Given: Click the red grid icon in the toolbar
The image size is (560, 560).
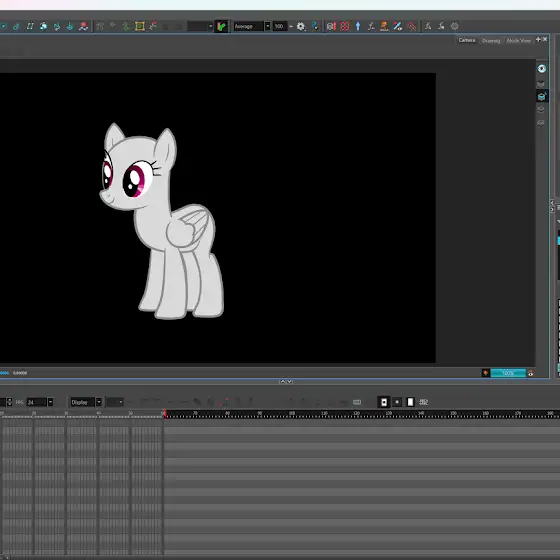Looking at the screenshot, I should (x=345, y=26).
